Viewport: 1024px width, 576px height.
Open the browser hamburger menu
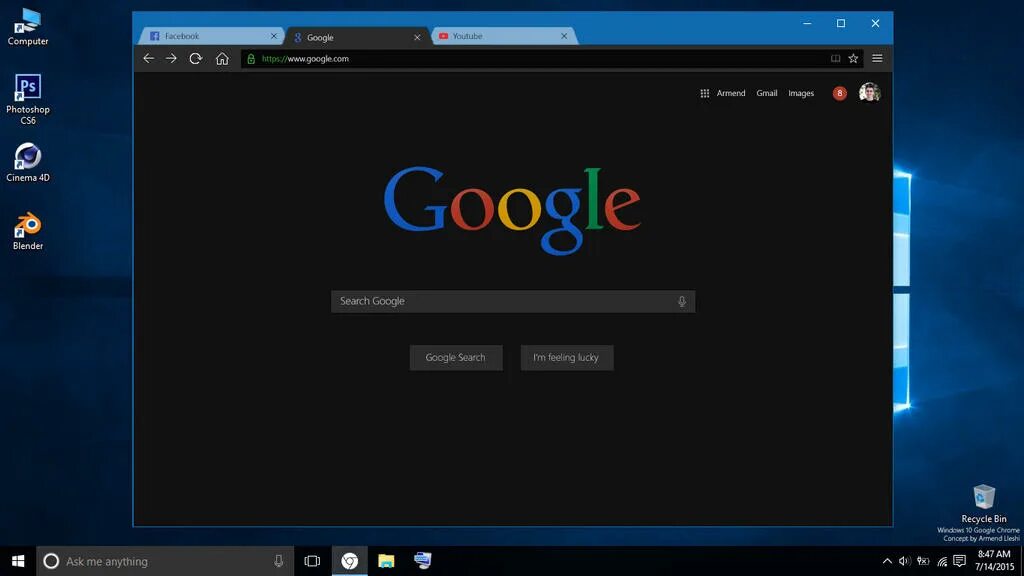[877, 59]
